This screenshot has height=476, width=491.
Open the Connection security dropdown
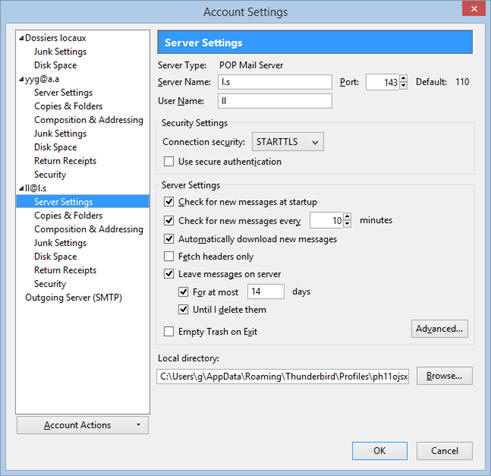pos(288,142)
